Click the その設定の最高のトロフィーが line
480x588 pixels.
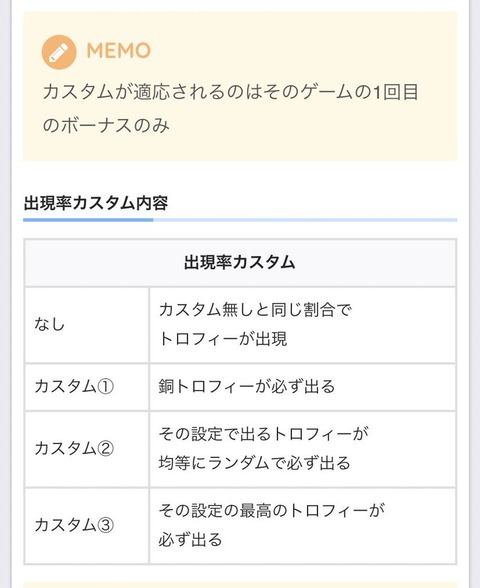pos(272,511)
